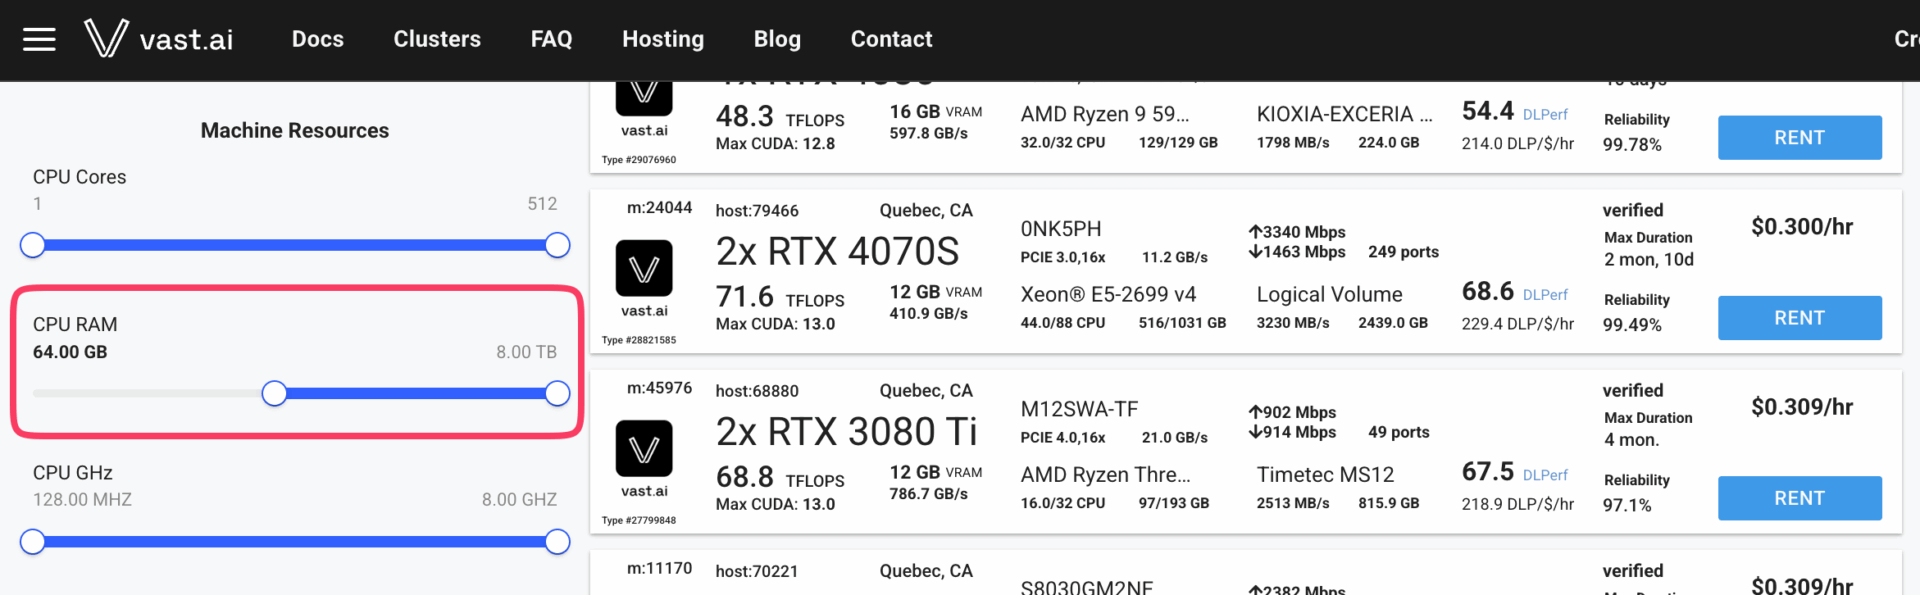1920x595 pixels.
Task: Open the Blog link
Action: tap(777, 39)
